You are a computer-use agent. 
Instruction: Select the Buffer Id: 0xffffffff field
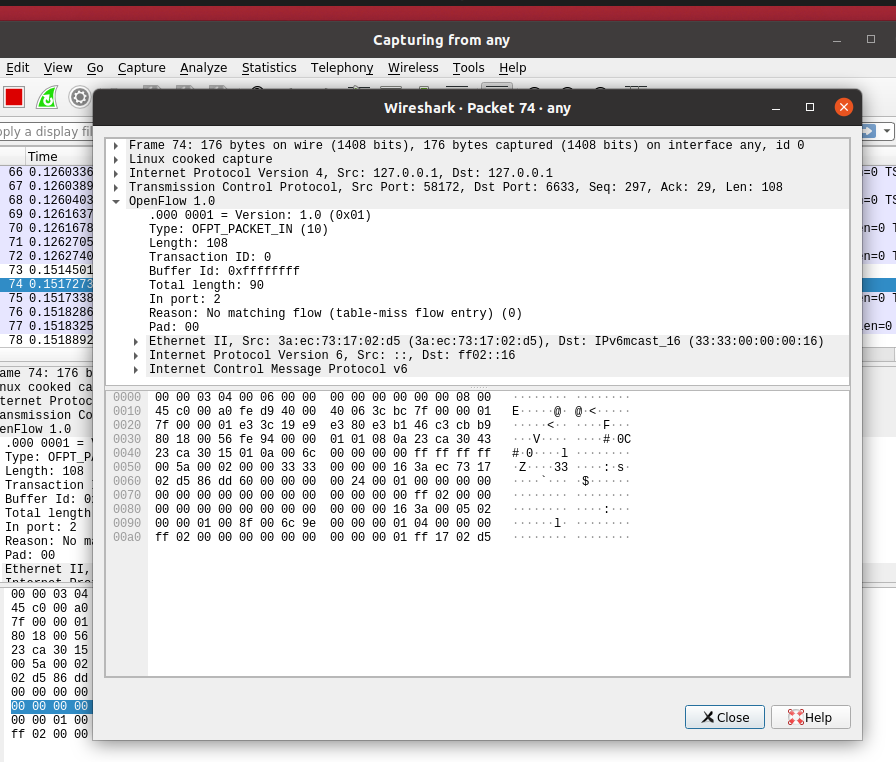pyautogui.click(x=224, y=271)
